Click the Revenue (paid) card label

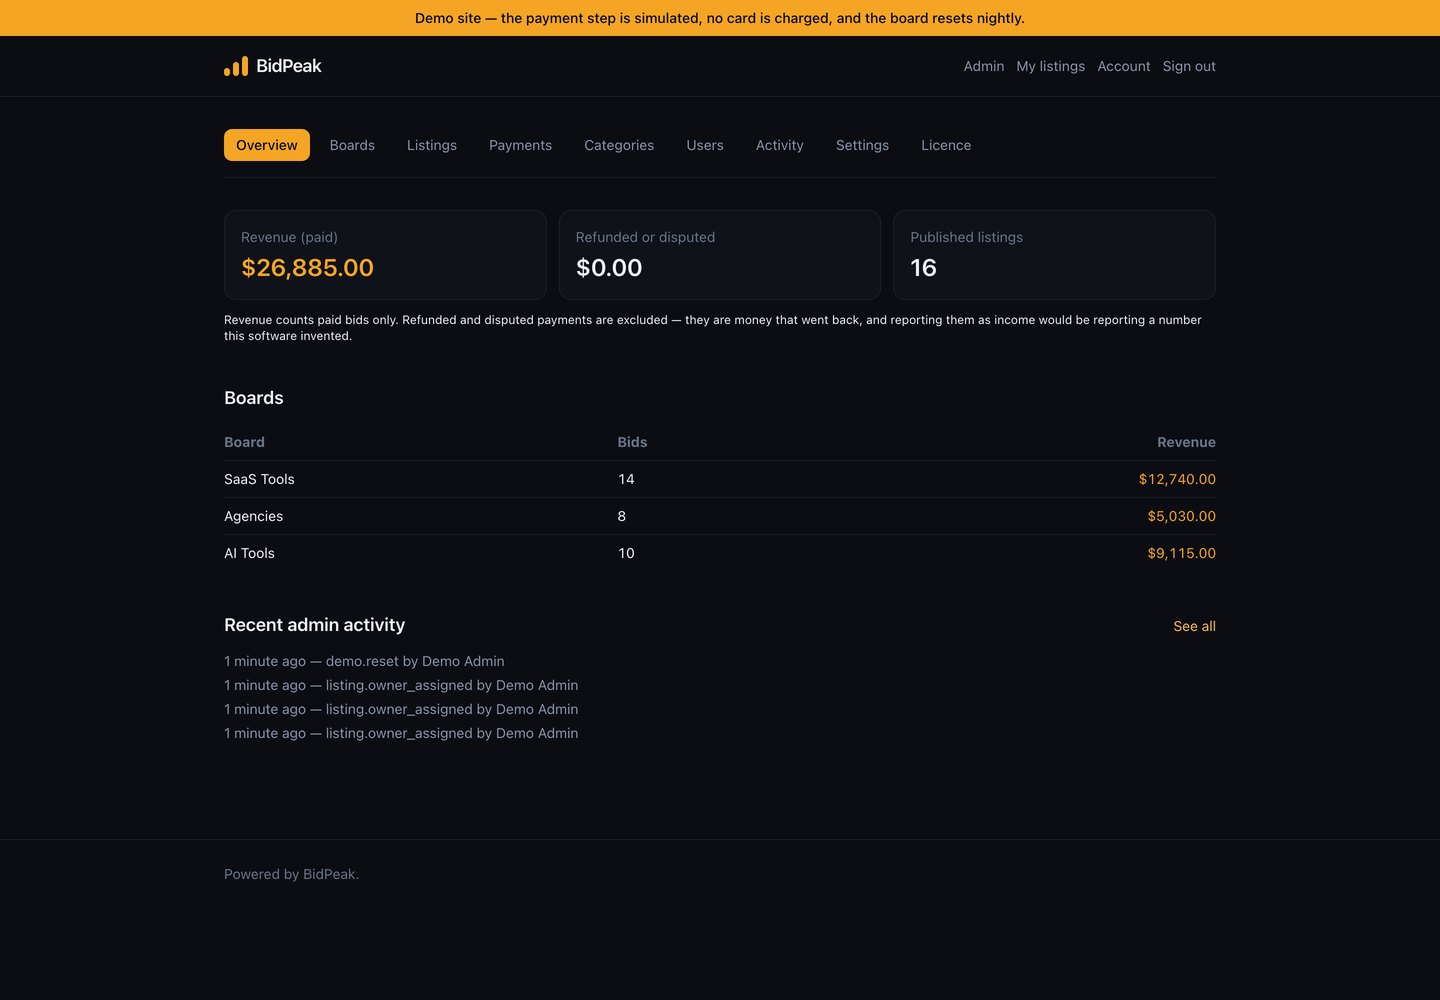pos(289,237)
